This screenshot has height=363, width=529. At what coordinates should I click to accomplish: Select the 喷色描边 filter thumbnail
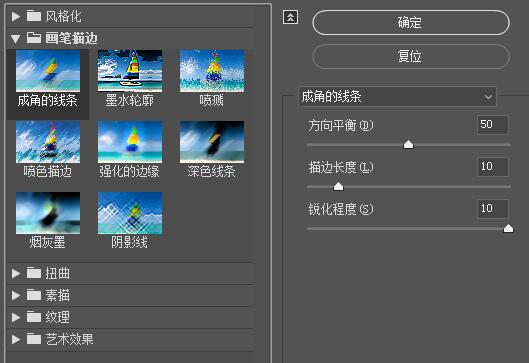tap(48, 142)
